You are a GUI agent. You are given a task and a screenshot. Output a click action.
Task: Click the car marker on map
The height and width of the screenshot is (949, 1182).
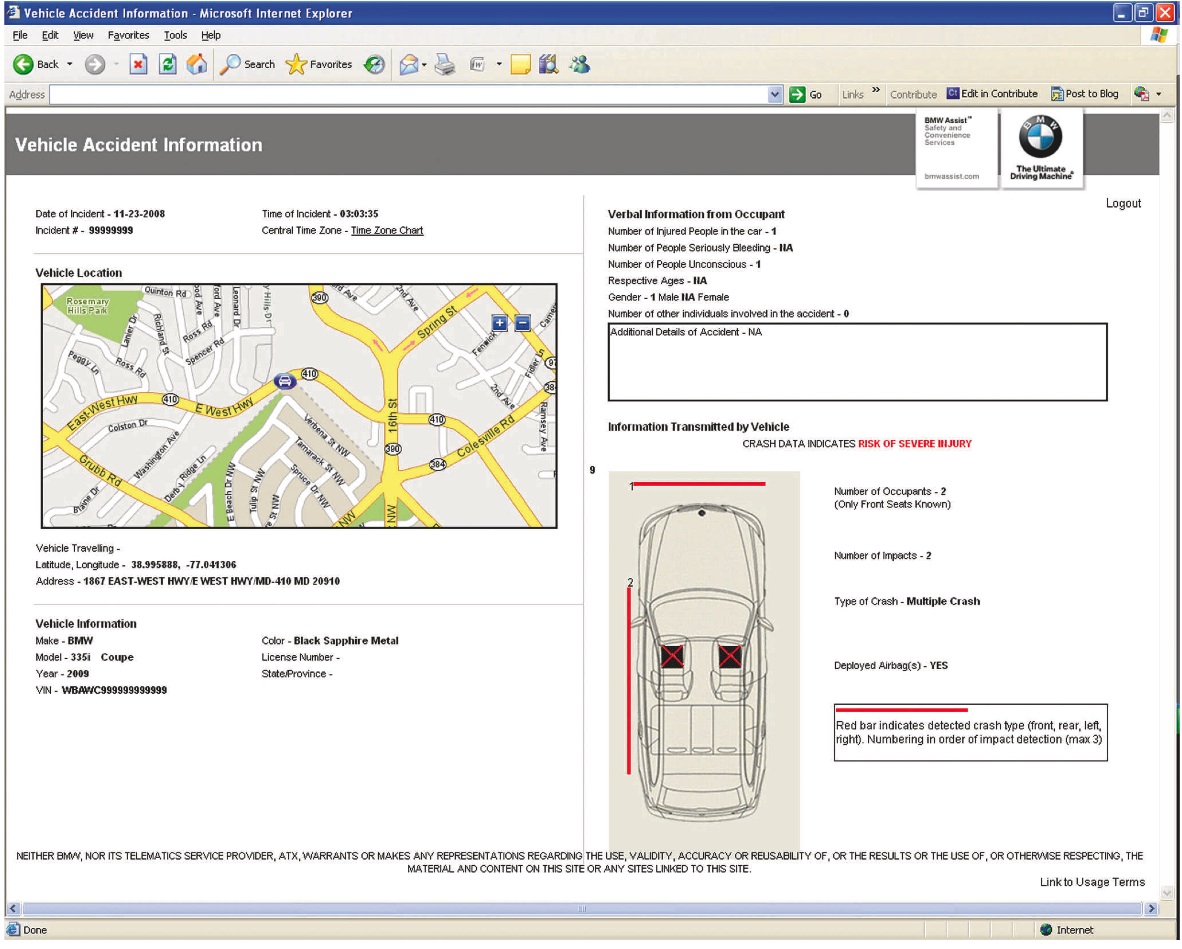point(284,381)
